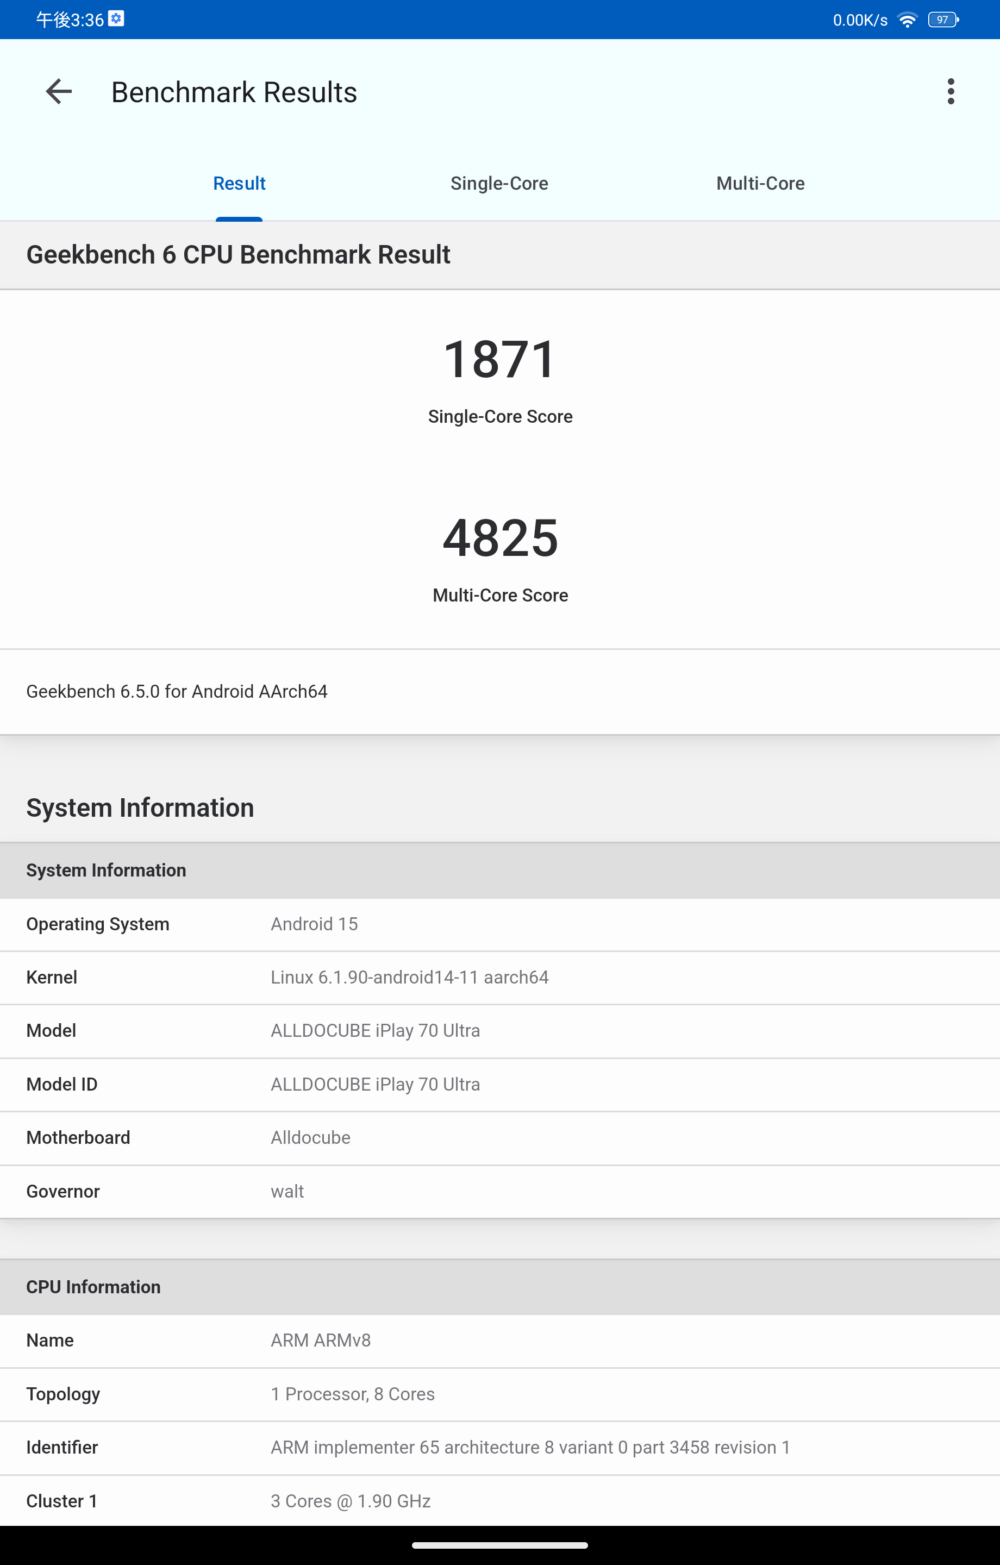The image size is (1000, 1565).
Task: Select the Result tab
Action: coord(239,184)
